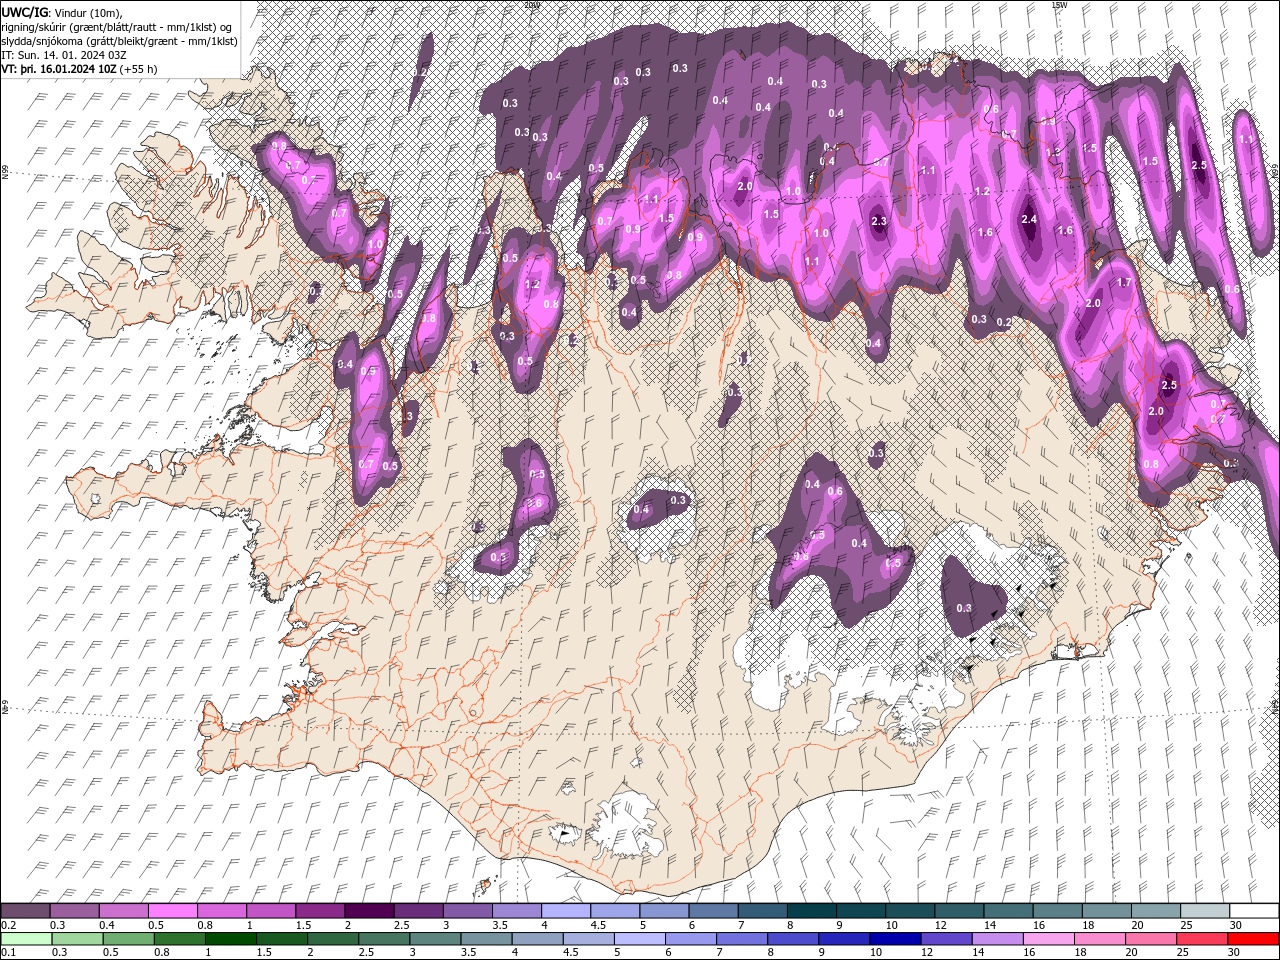Click the header line "UWC/IG: Vindur (10m),"
This screenshot has width=1280, height=960.
(x=62, y=11)
